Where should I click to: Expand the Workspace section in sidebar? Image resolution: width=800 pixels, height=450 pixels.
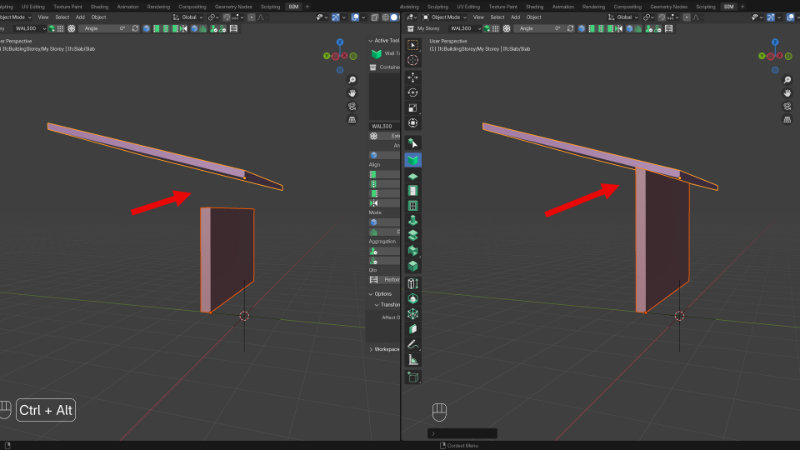(385, 349)
